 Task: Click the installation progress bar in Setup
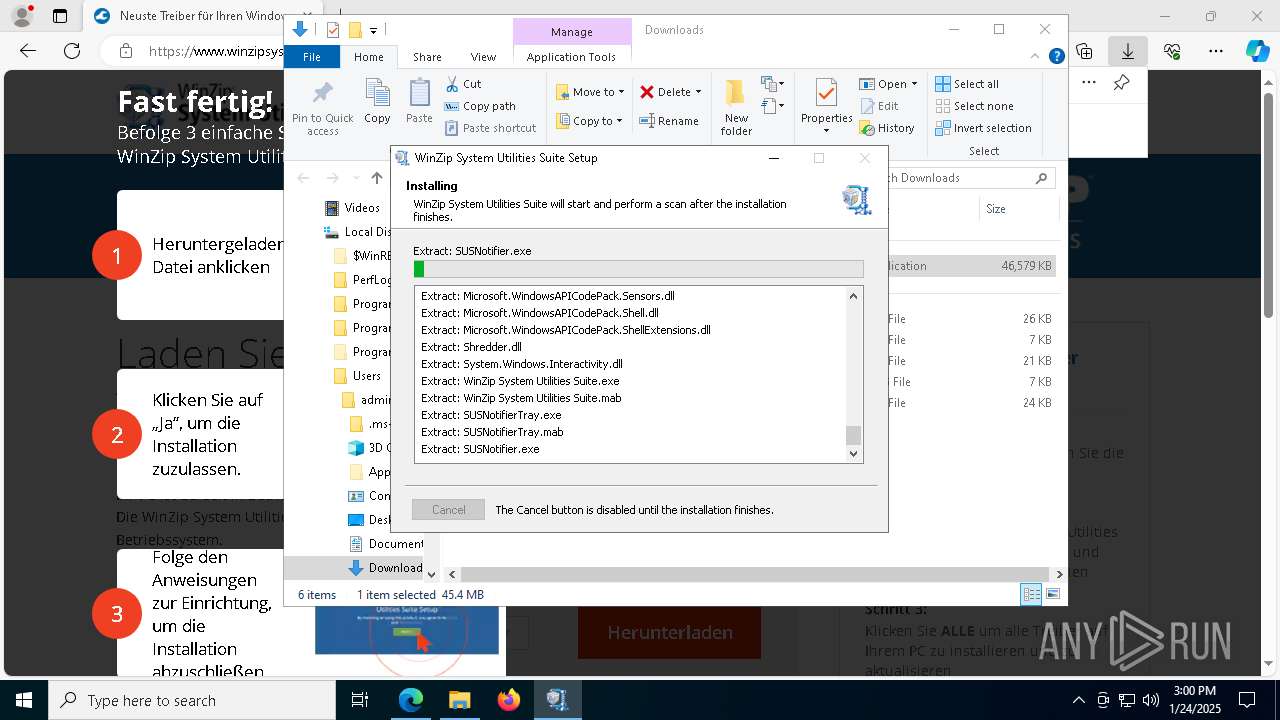point(638,269)
